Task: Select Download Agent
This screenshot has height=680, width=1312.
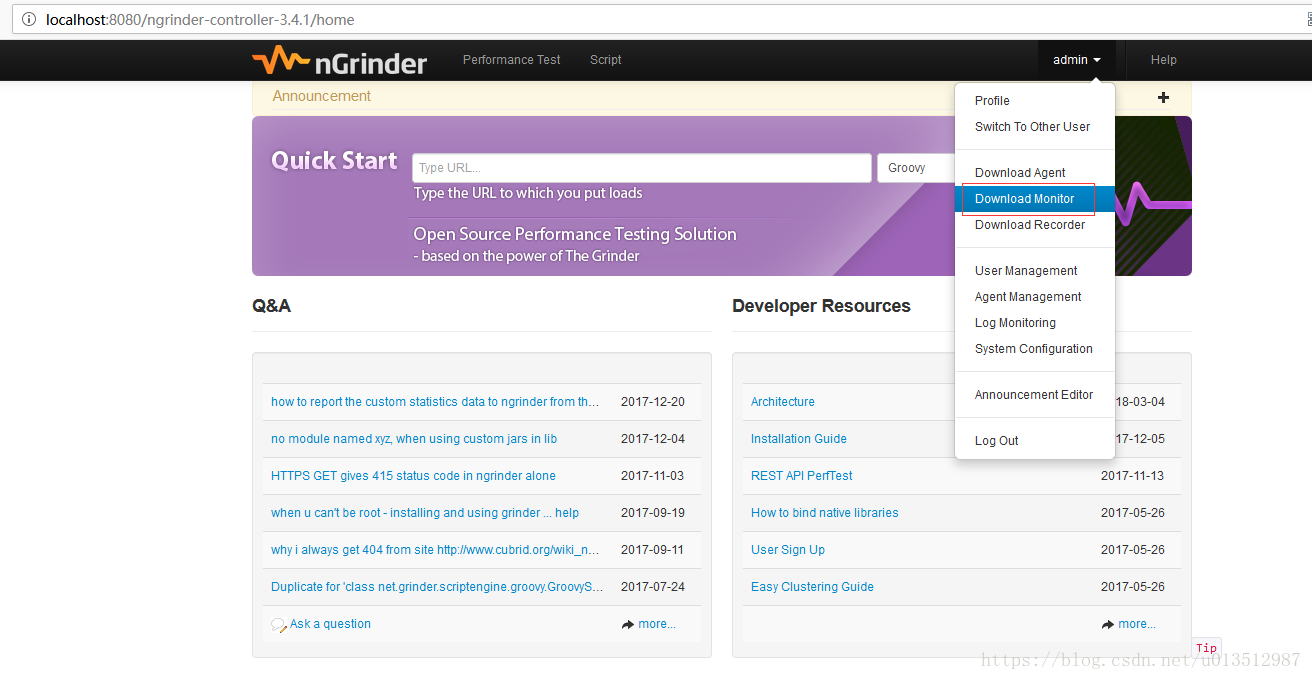Action: click(1035, 173)
